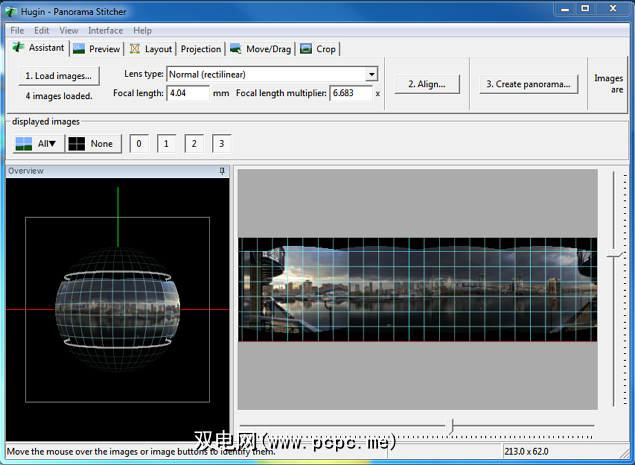Open the Layout tab
The width and height of the screenshot is (635, 465).
pyautogui.click(x=150, y=48)
